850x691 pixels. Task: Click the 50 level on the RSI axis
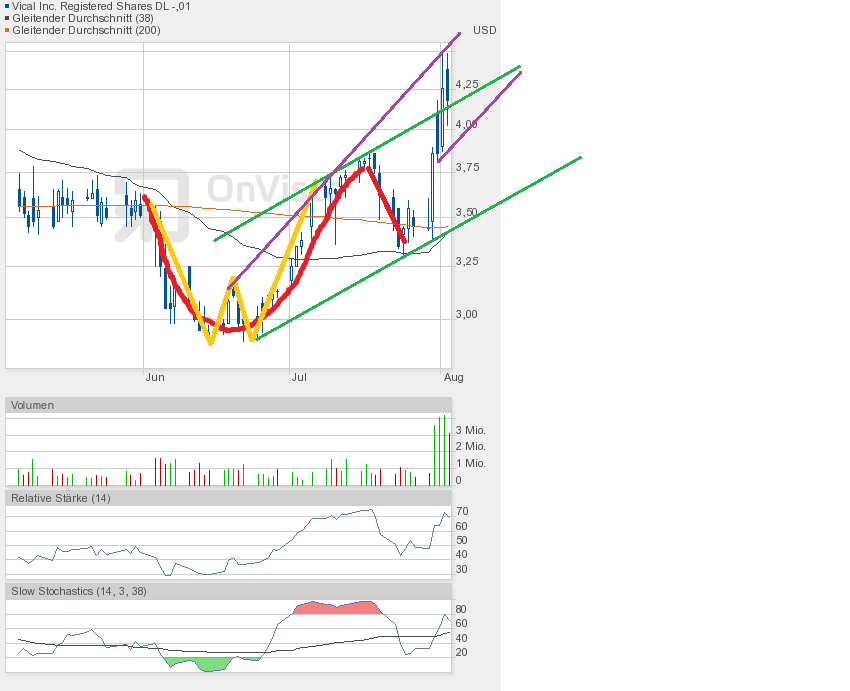tap(461, 540)
